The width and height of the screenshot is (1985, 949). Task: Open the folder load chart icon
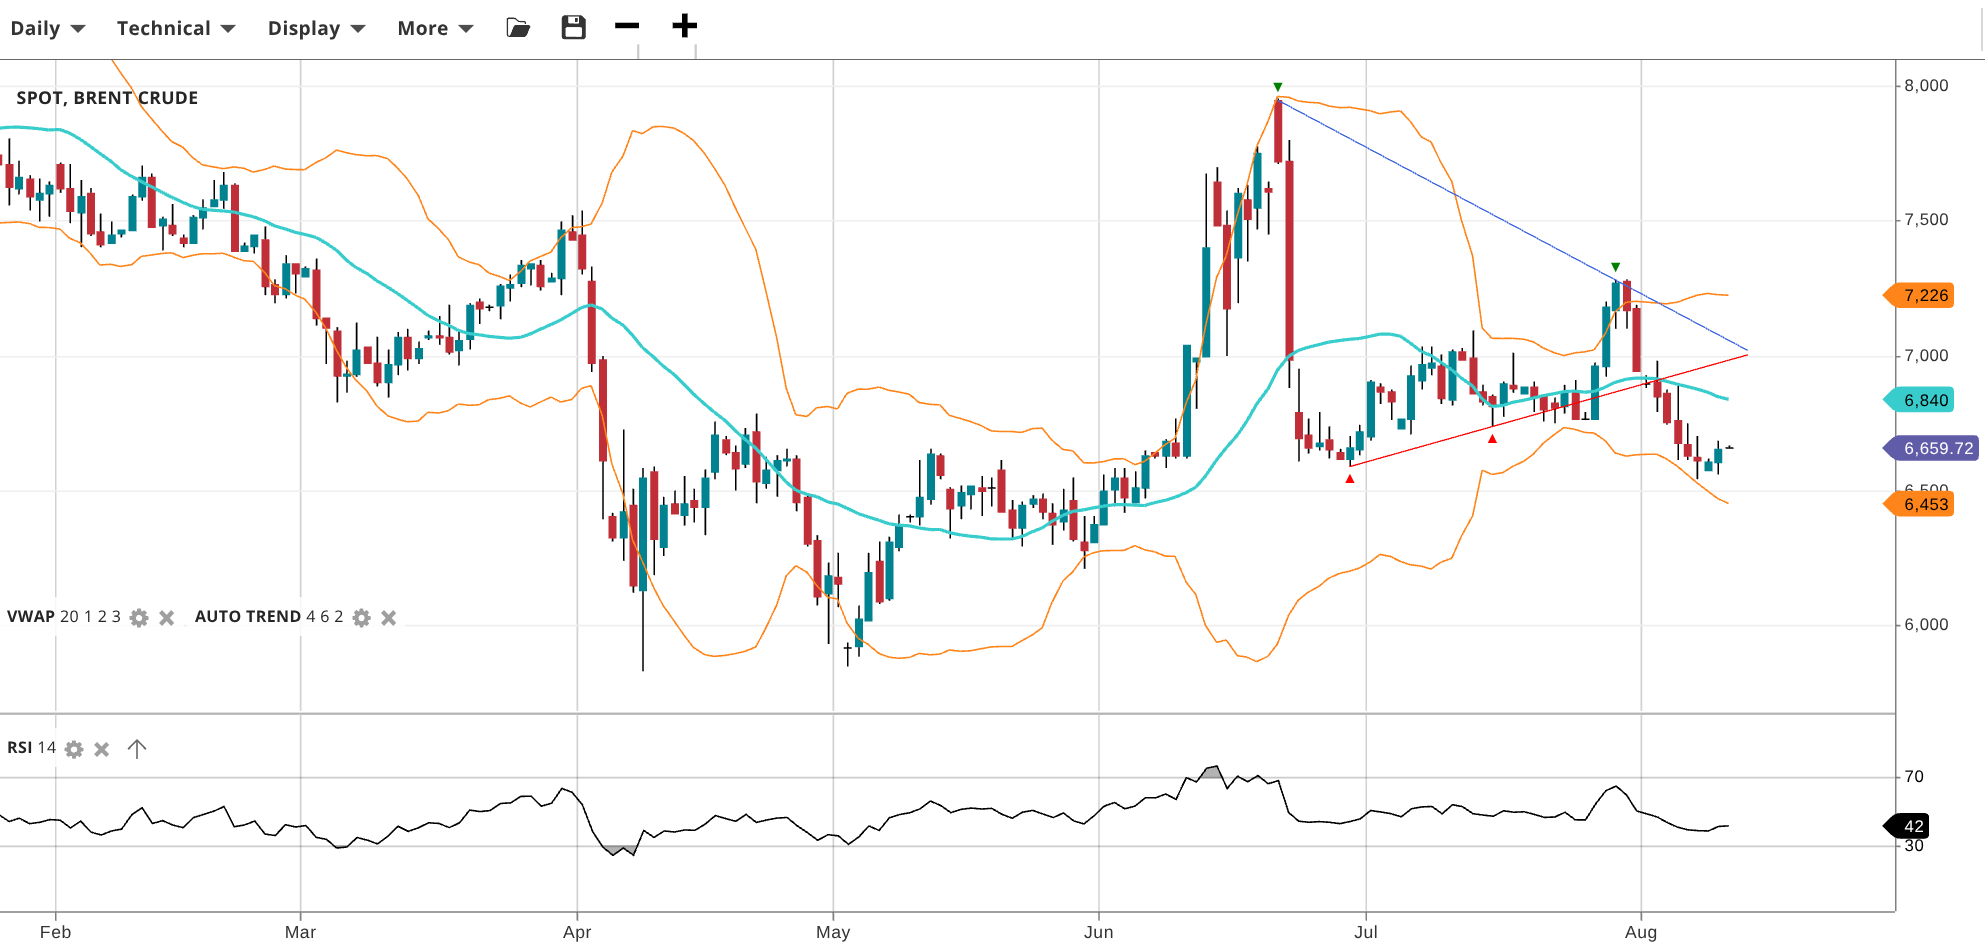[x=518, y=27]
